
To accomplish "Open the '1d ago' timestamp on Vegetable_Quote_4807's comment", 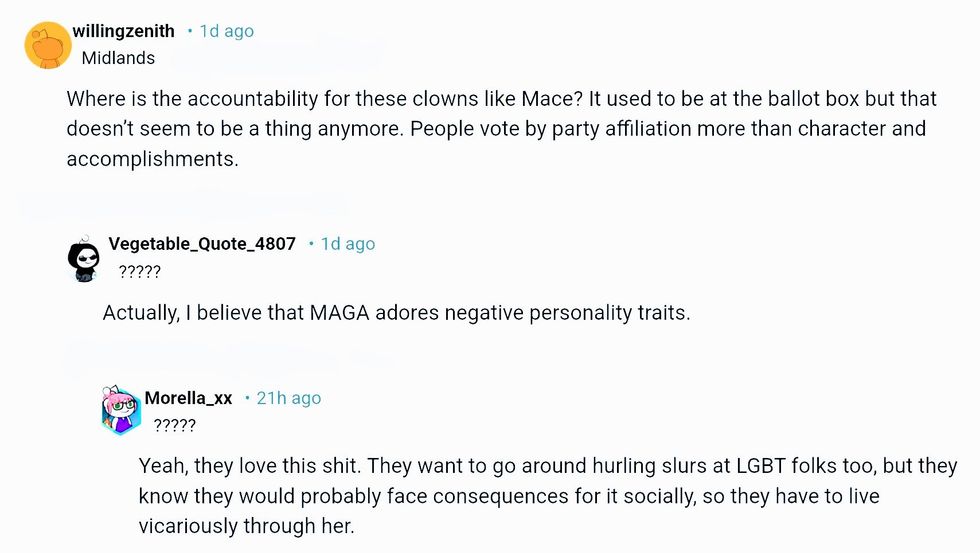I will (347, 244).
